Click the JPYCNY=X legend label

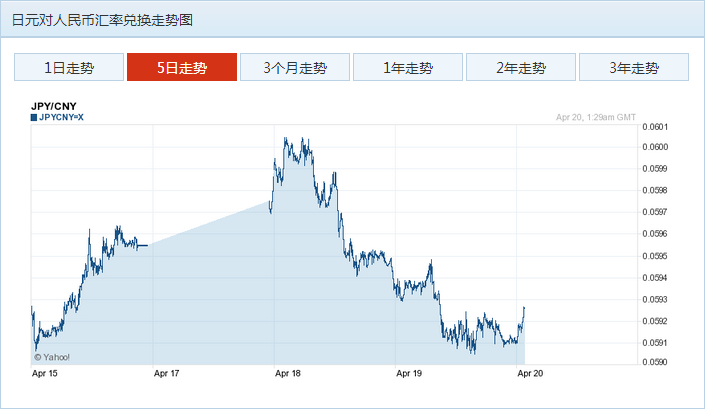click(x=62, y=117)
